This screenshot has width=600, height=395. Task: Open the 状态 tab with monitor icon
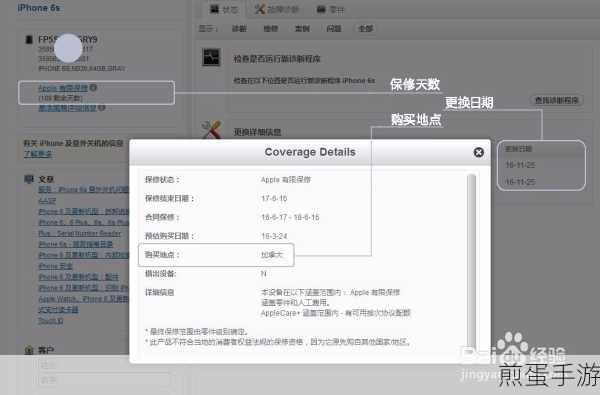pyautogui.click(x=225, y=10)
